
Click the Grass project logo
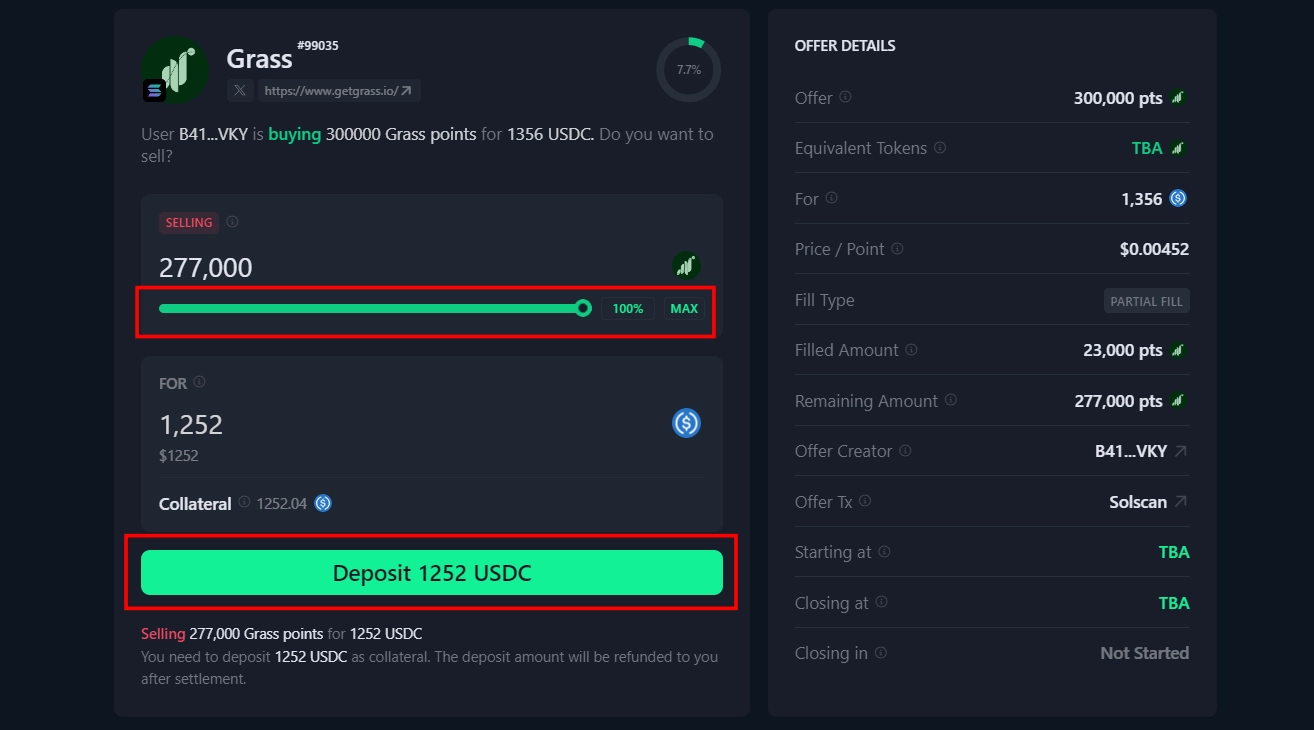(176, 70)
